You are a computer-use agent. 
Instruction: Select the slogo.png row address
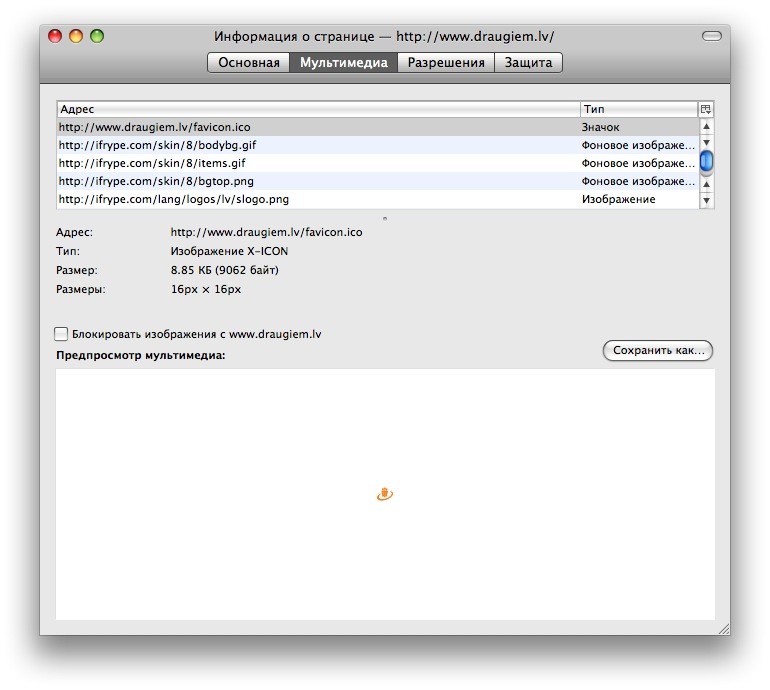(174, 199)
